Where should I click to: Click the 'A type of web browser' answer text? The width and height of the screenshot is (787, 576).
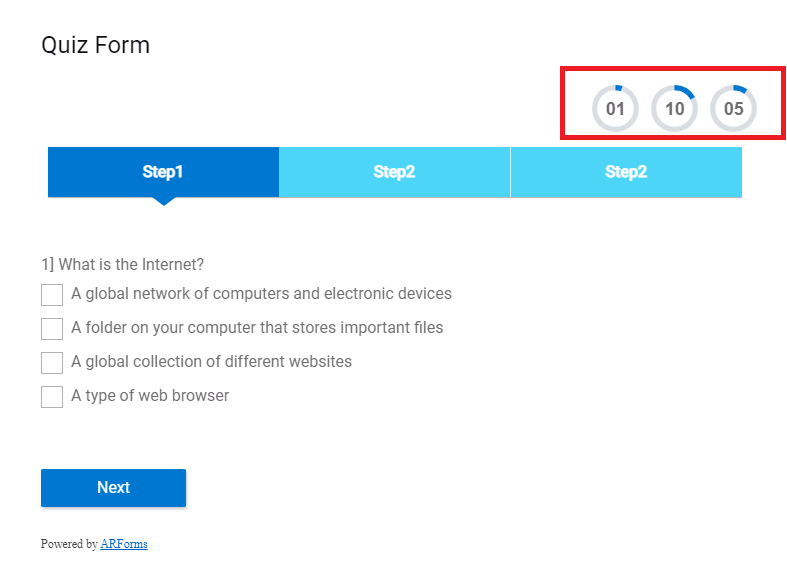coord(150,396)
